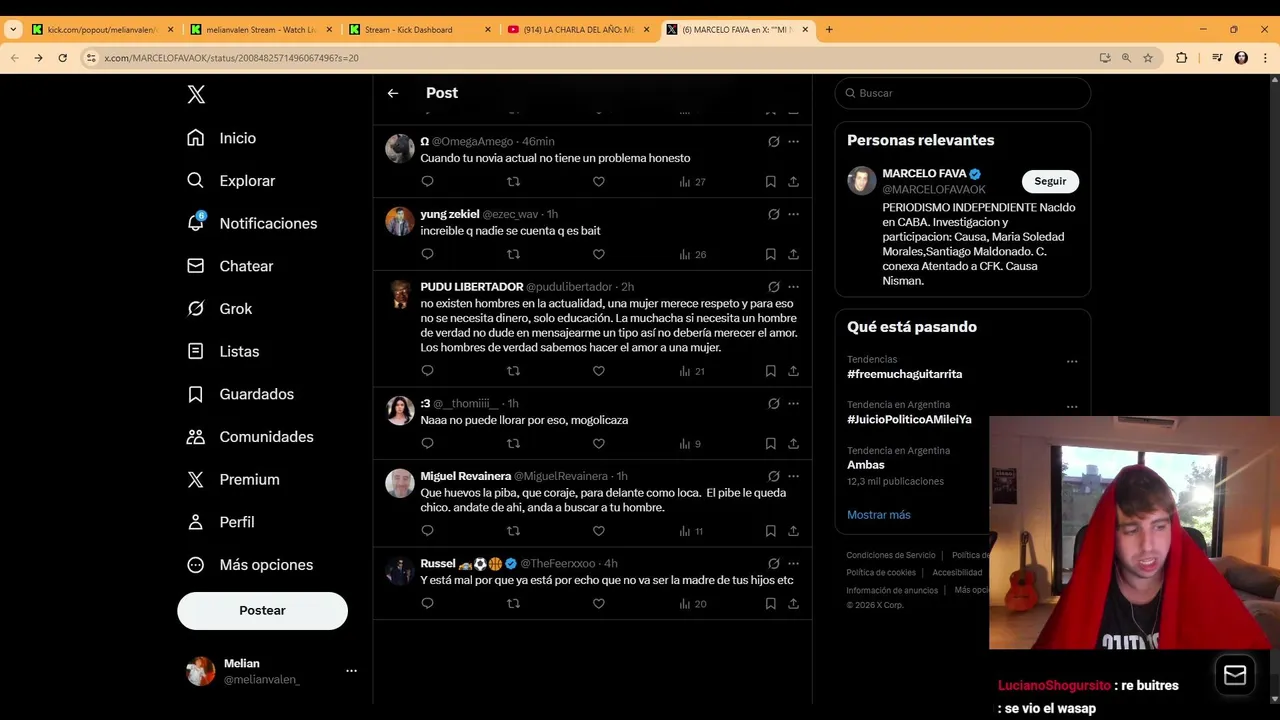Open more options on PUDU LIBERTADOR post
This screenshot has width=1280, height=720.
(x=793, y=287)
